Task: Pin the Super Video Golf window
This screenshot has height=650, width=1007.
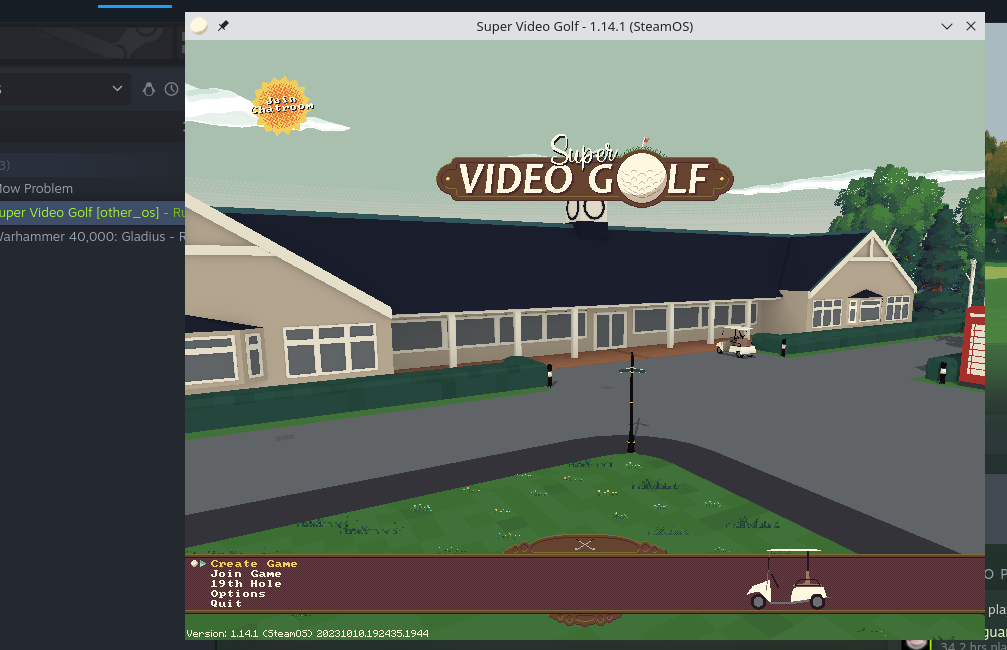Action: 223,26
